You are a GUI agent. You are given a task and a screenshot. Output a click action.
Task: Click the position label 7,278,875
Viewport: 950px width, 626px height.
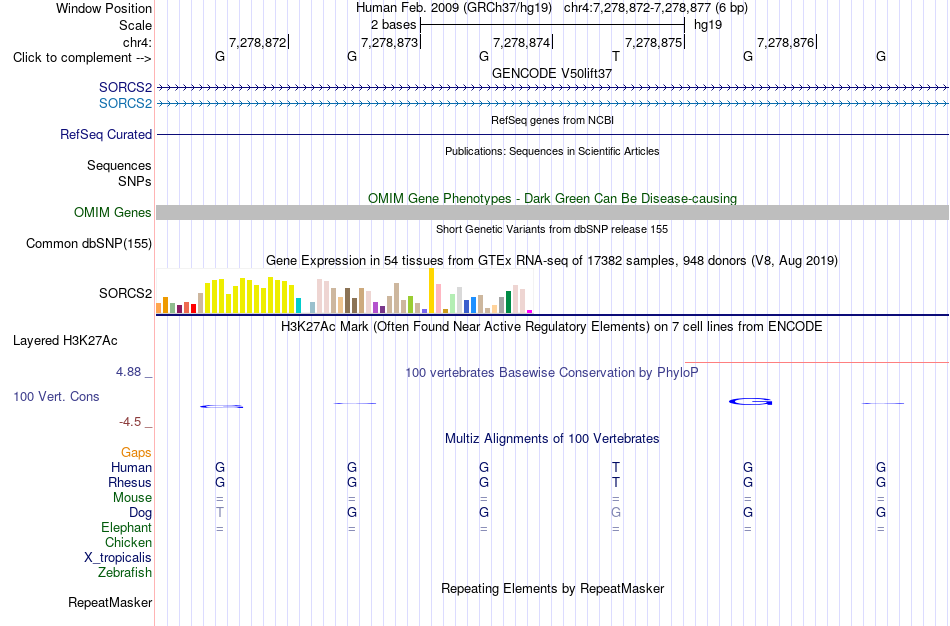pos(653,42)
